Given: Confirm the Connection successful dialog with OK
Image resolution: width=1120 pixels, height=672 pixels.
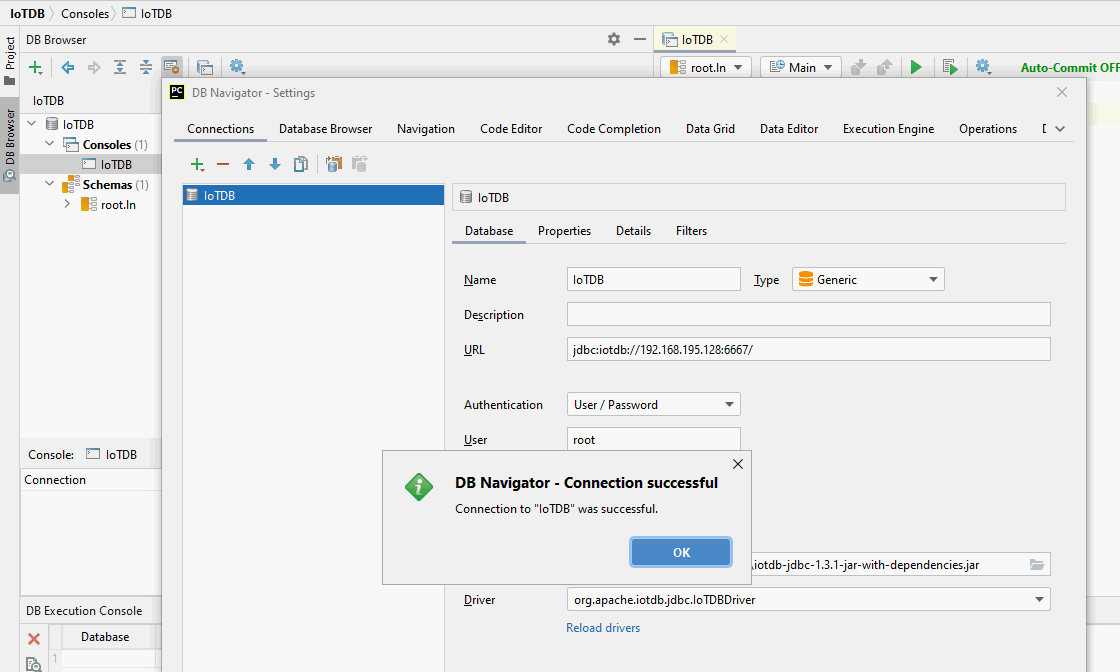Looking at the screenshot, I should pos(681,552).
